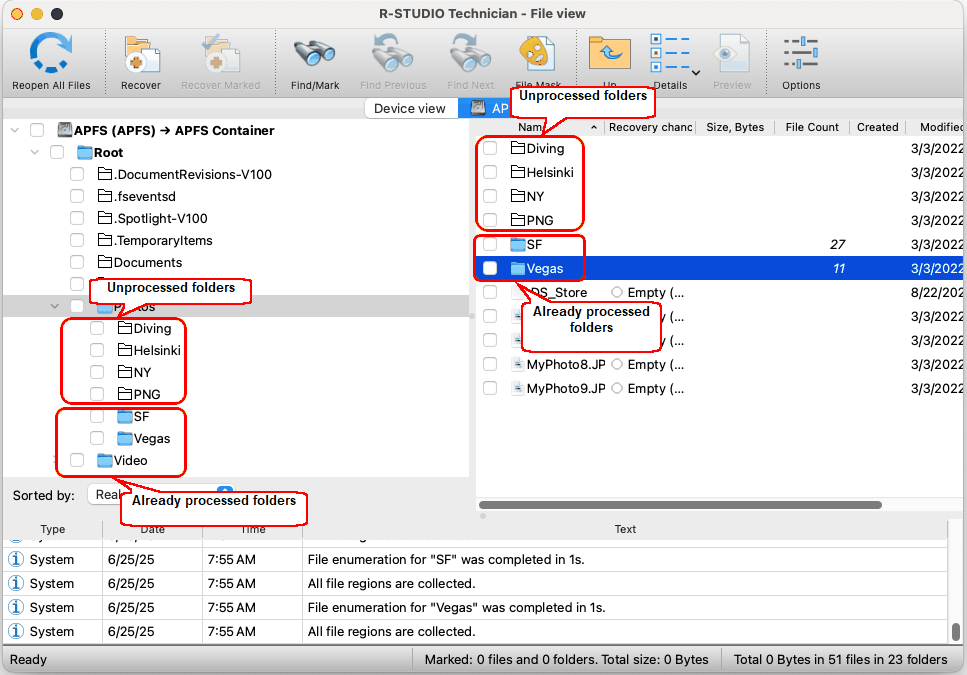Select the Root folder in tree
The width and height of the screenshot is (967, 675).
coord(109,152)
